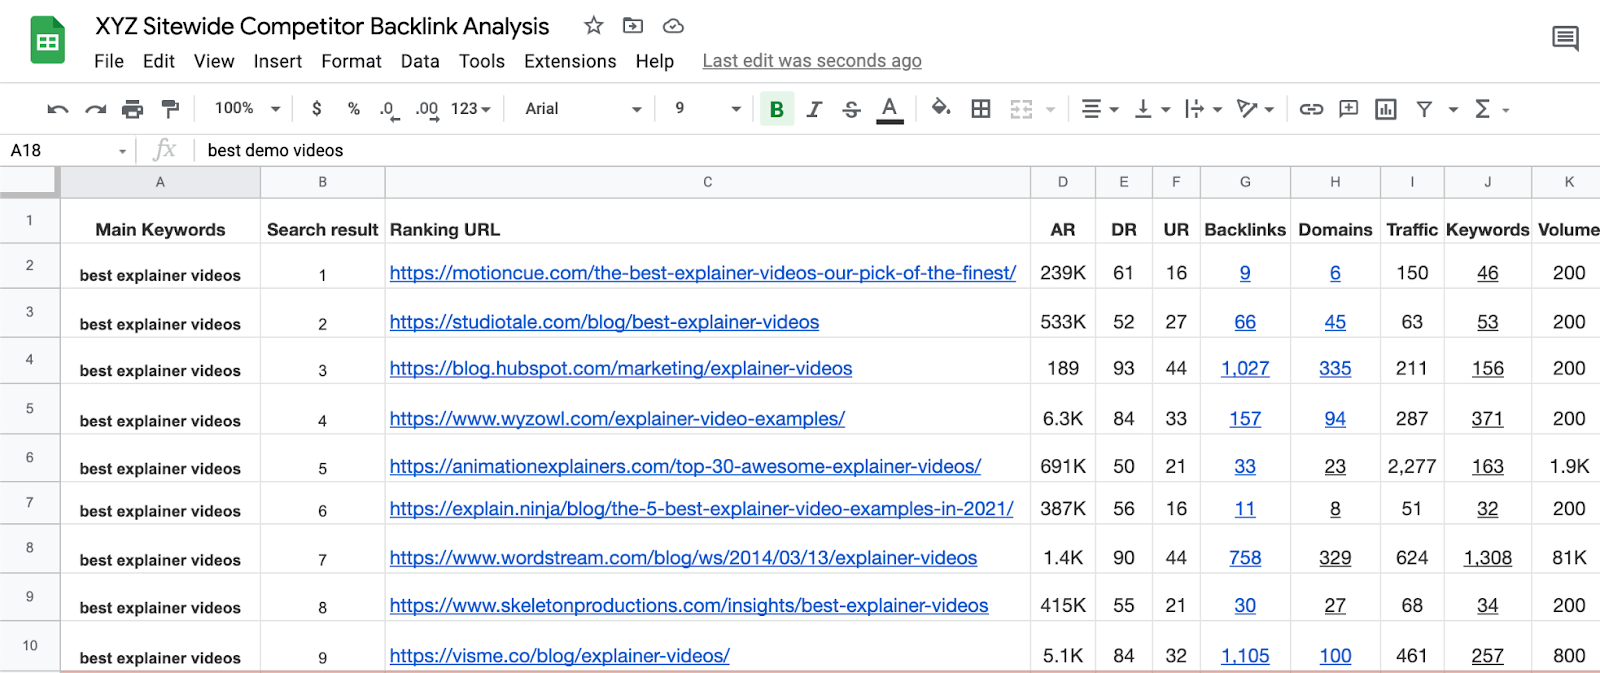The image size is (1600, 673).
Task: Click document title XYZ Sitewide Competitor Backlink Analysis
Action: tap(322, 26)
